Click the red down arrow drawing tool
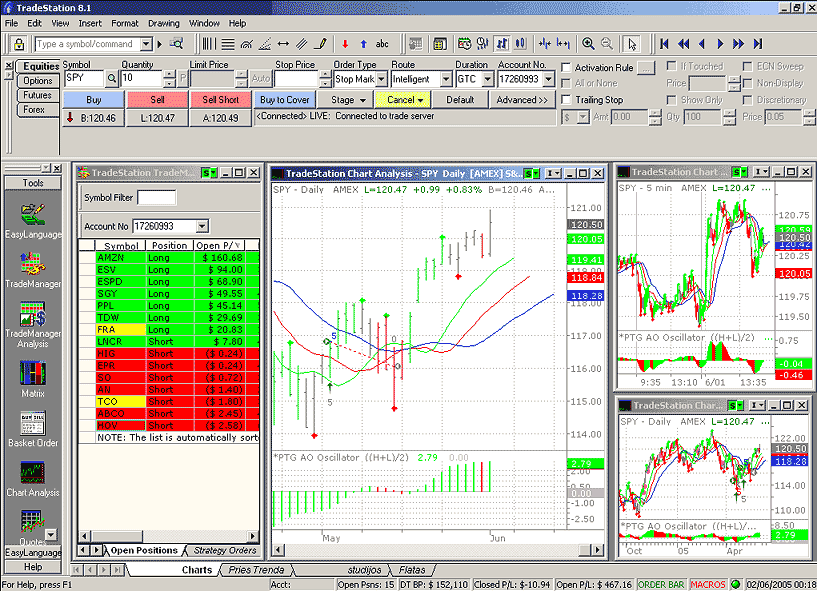This screenshot has height=591, width=817. click(345, 44)
